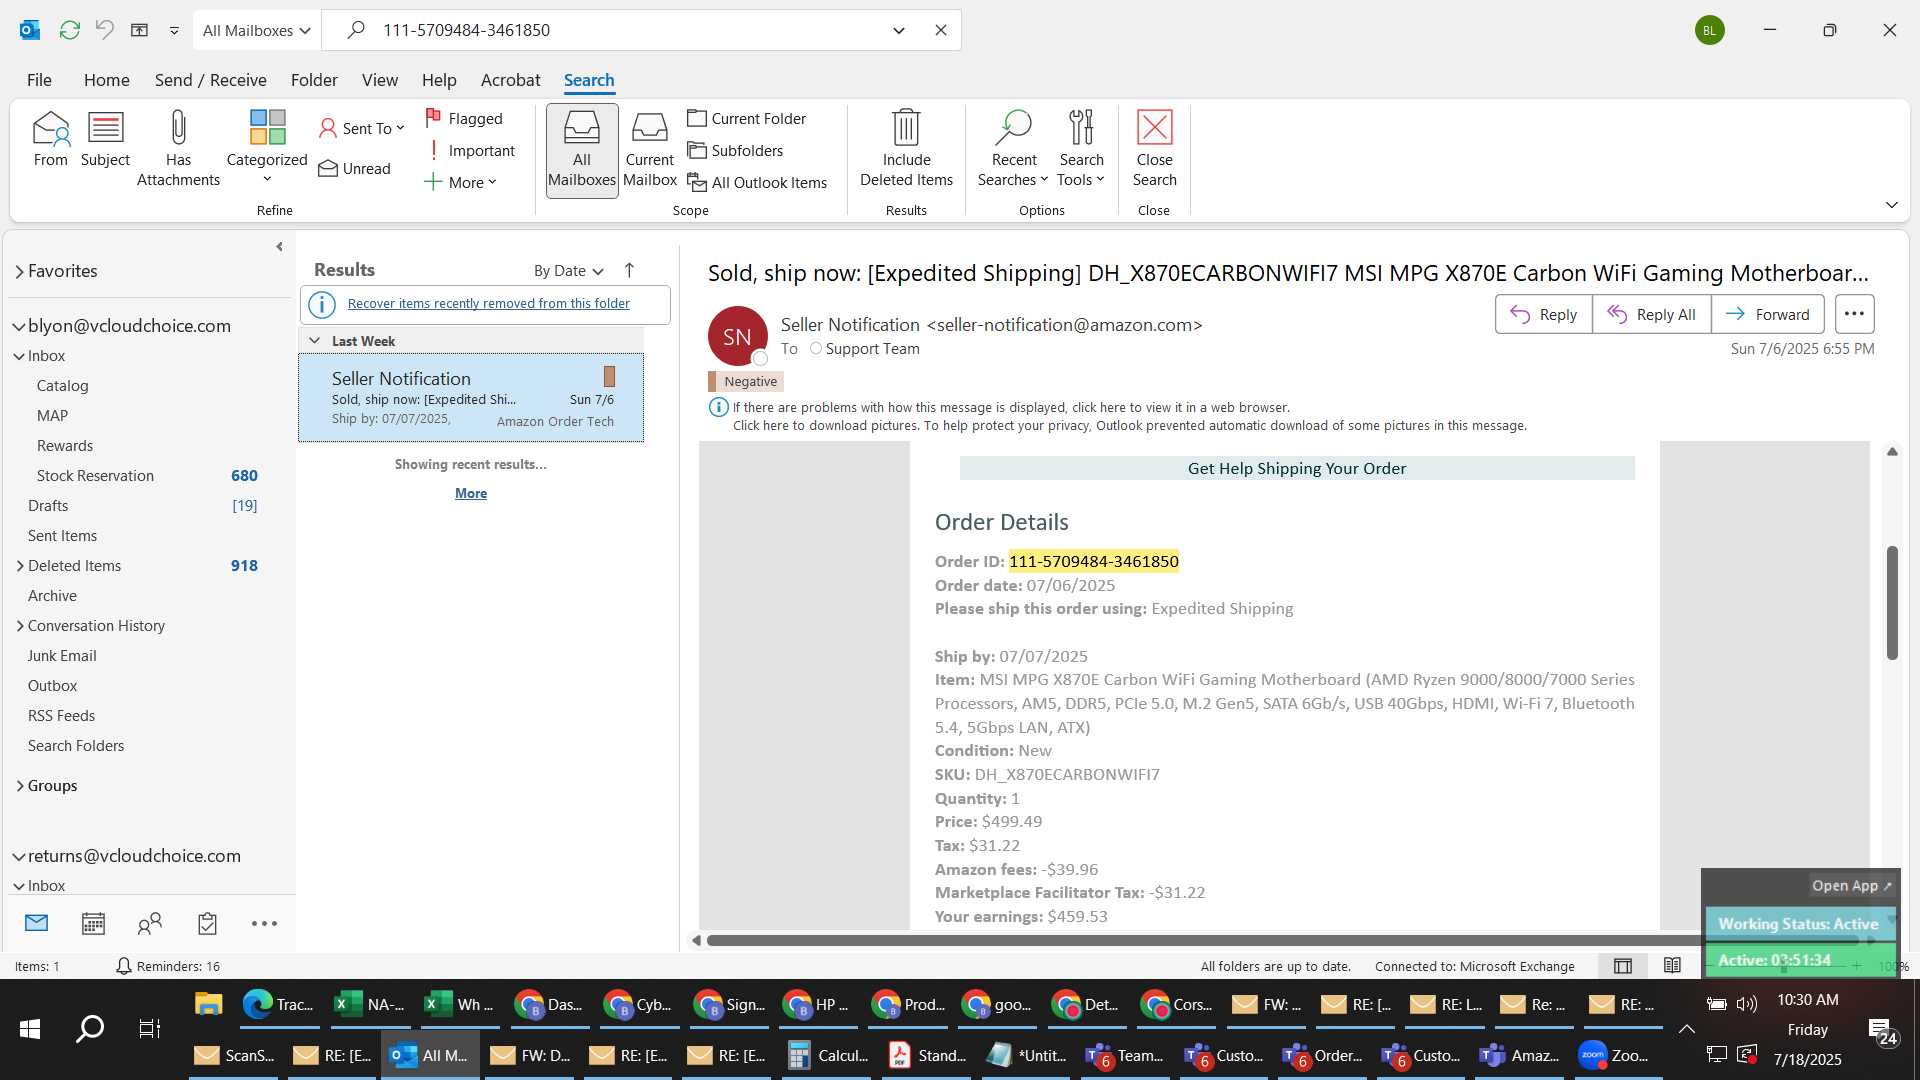Open All Mailboxes scope dropdown

(x=256, y=30)
